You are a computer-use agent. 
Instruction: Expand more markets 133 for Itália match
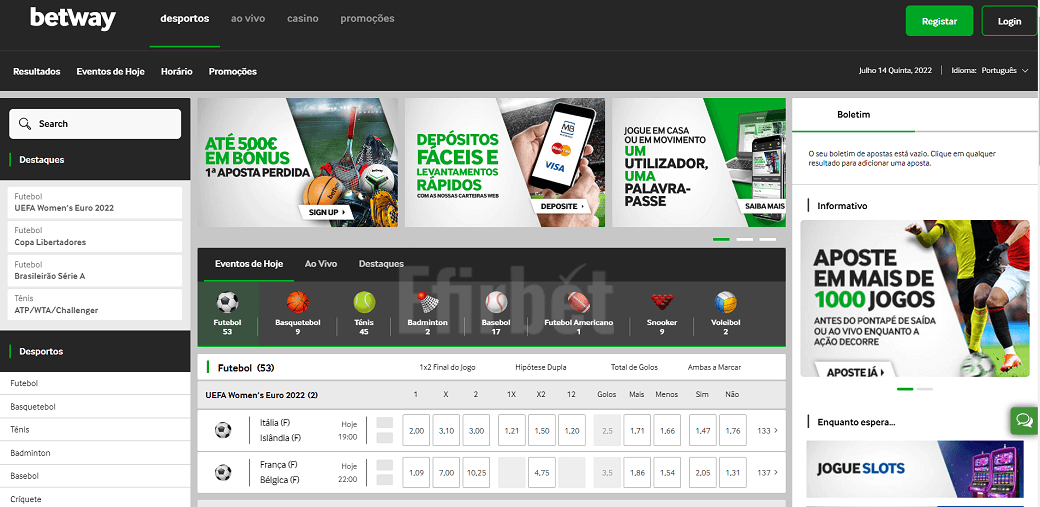point(767,431)
